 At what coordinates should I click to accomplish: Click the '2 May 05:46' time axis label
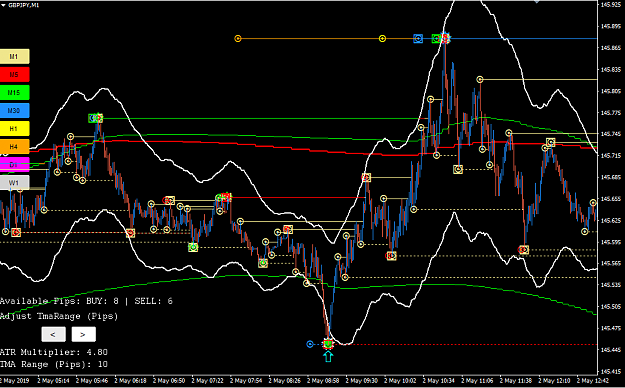tap(92, 381)
